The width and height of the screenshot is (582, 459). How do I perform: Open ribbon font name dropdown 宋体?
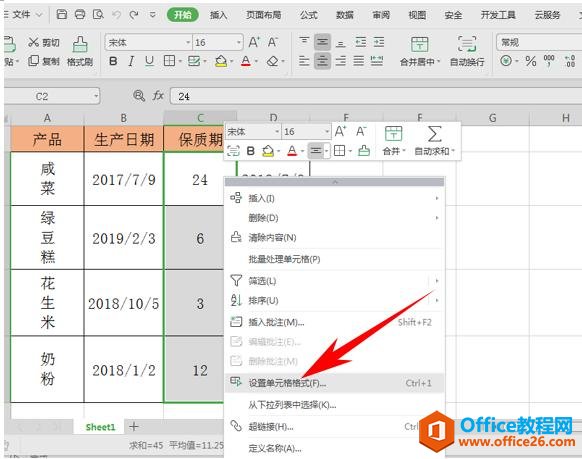coord(188,43)
